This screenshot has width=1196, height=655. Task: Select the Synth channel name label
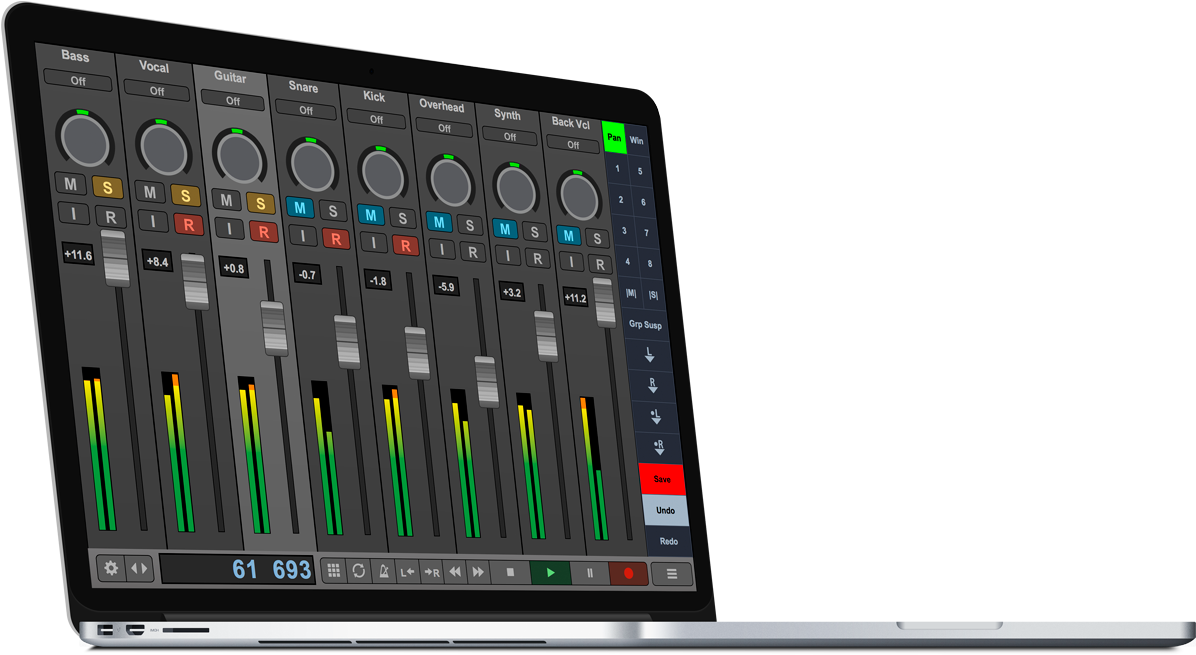click(507, 114)
